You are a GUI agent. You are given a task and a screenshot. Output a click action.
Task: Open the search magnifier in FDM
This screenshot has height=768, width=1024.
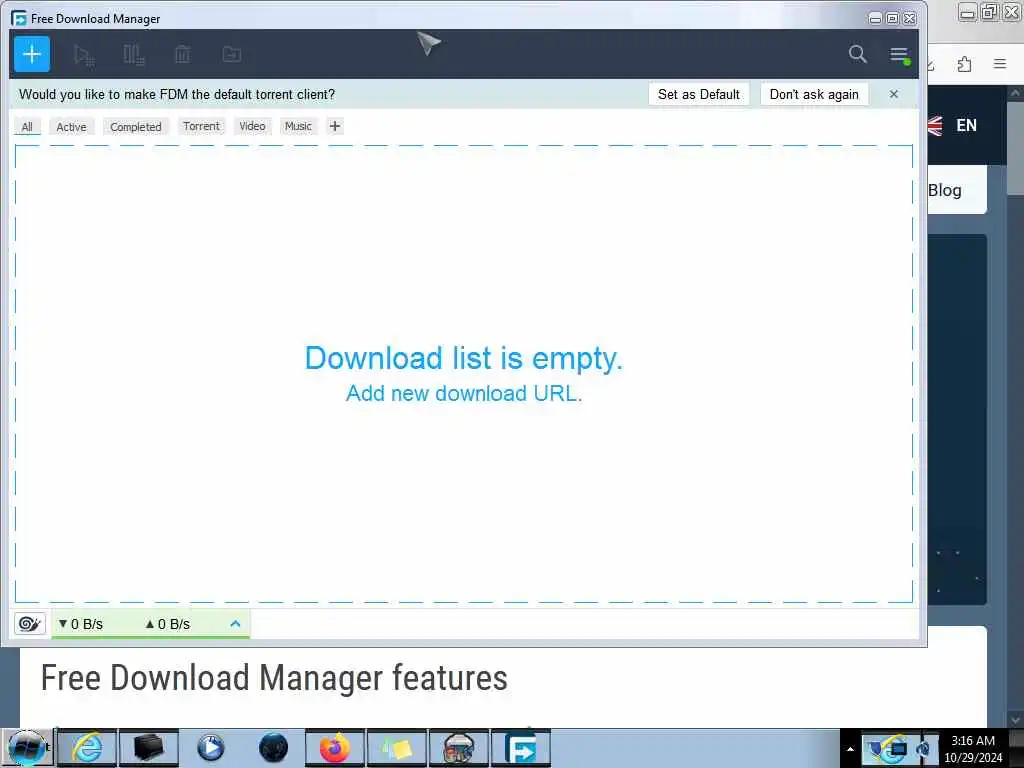pyautogui.click(x=857, y=54)
